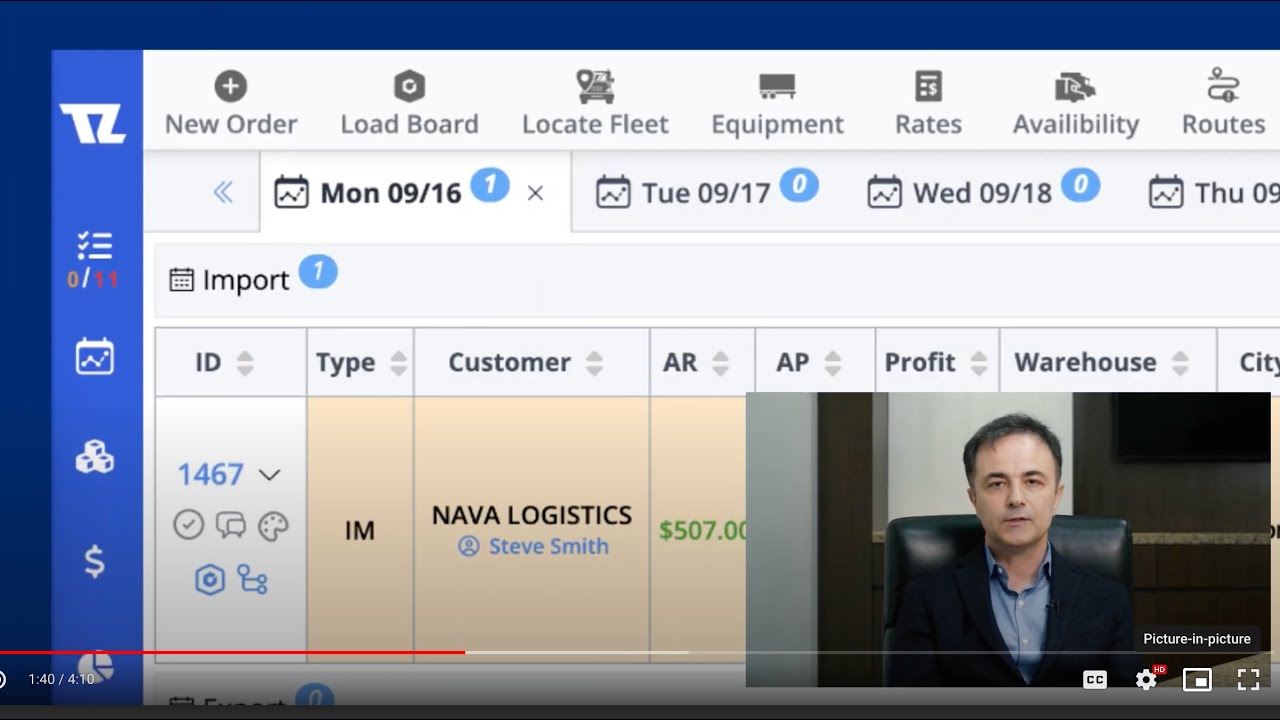Open the calendar chart sidebar icon
Screen dimensions: 1280x720
click(95, 357)
